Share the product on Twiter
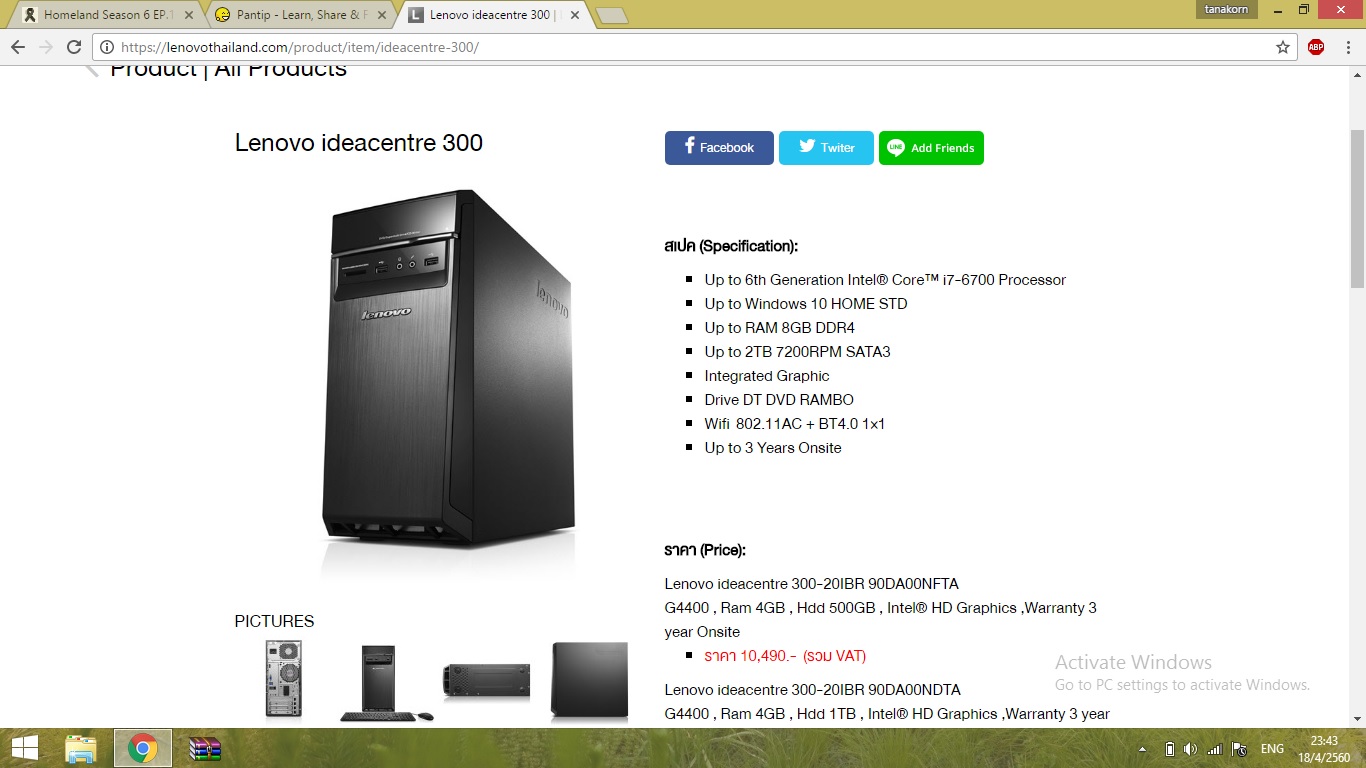 (x=826, y=148)
